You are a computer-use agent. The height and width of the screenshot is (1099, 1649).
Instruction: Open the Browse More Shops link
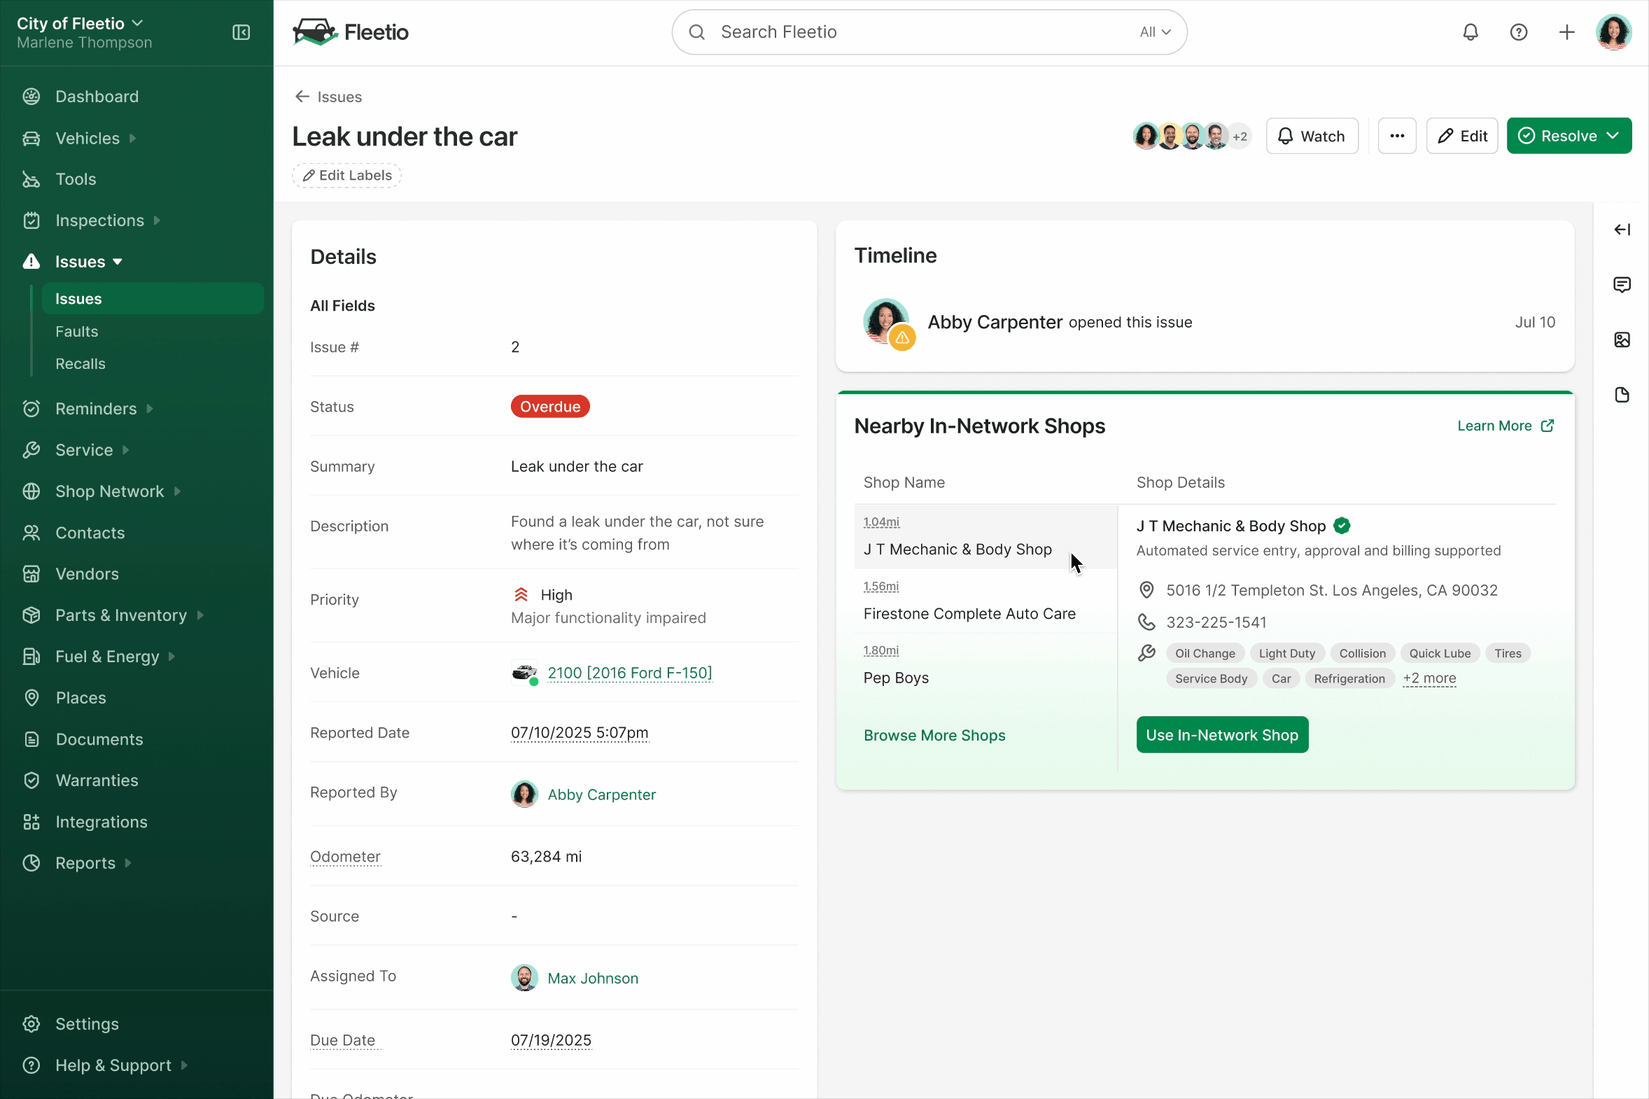(x=934, y=735)
